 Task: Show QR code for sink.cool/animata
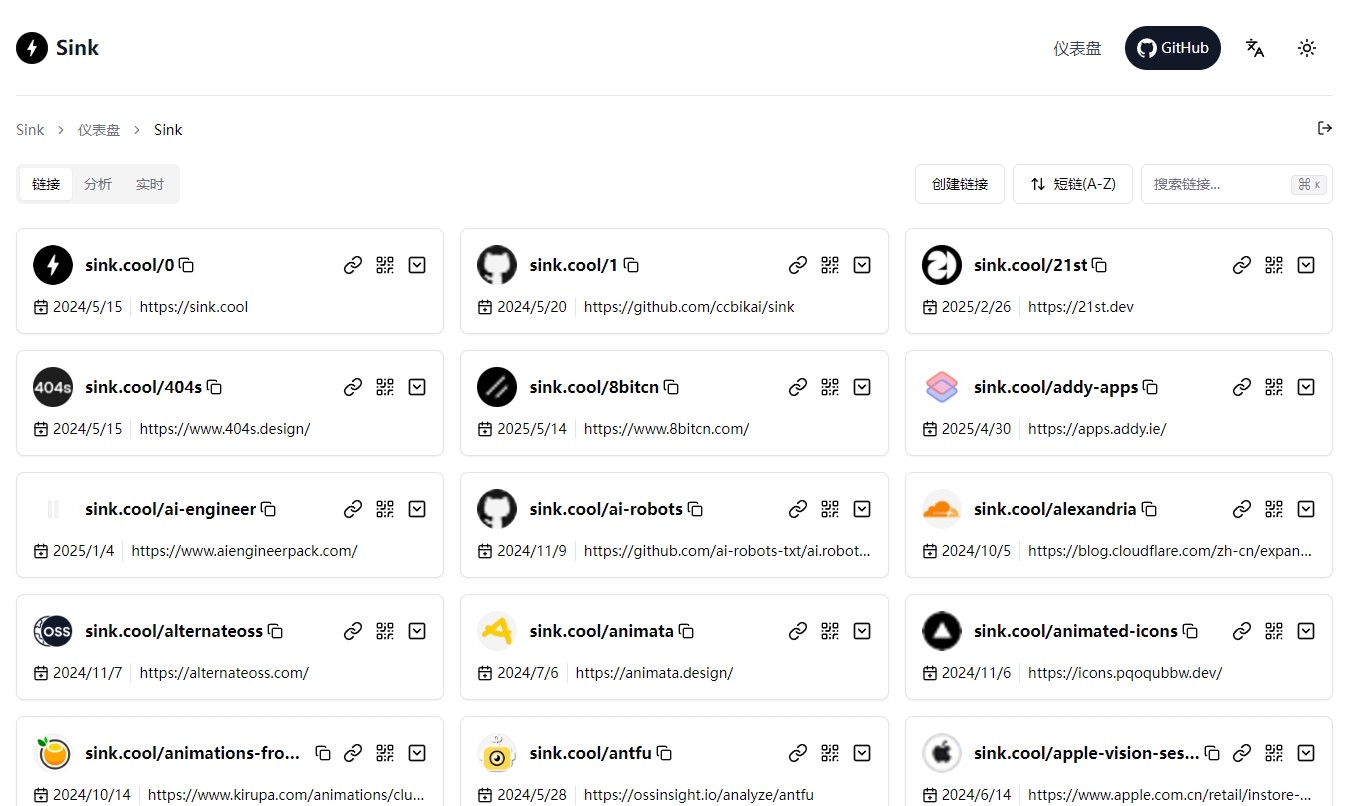[830, 631]
